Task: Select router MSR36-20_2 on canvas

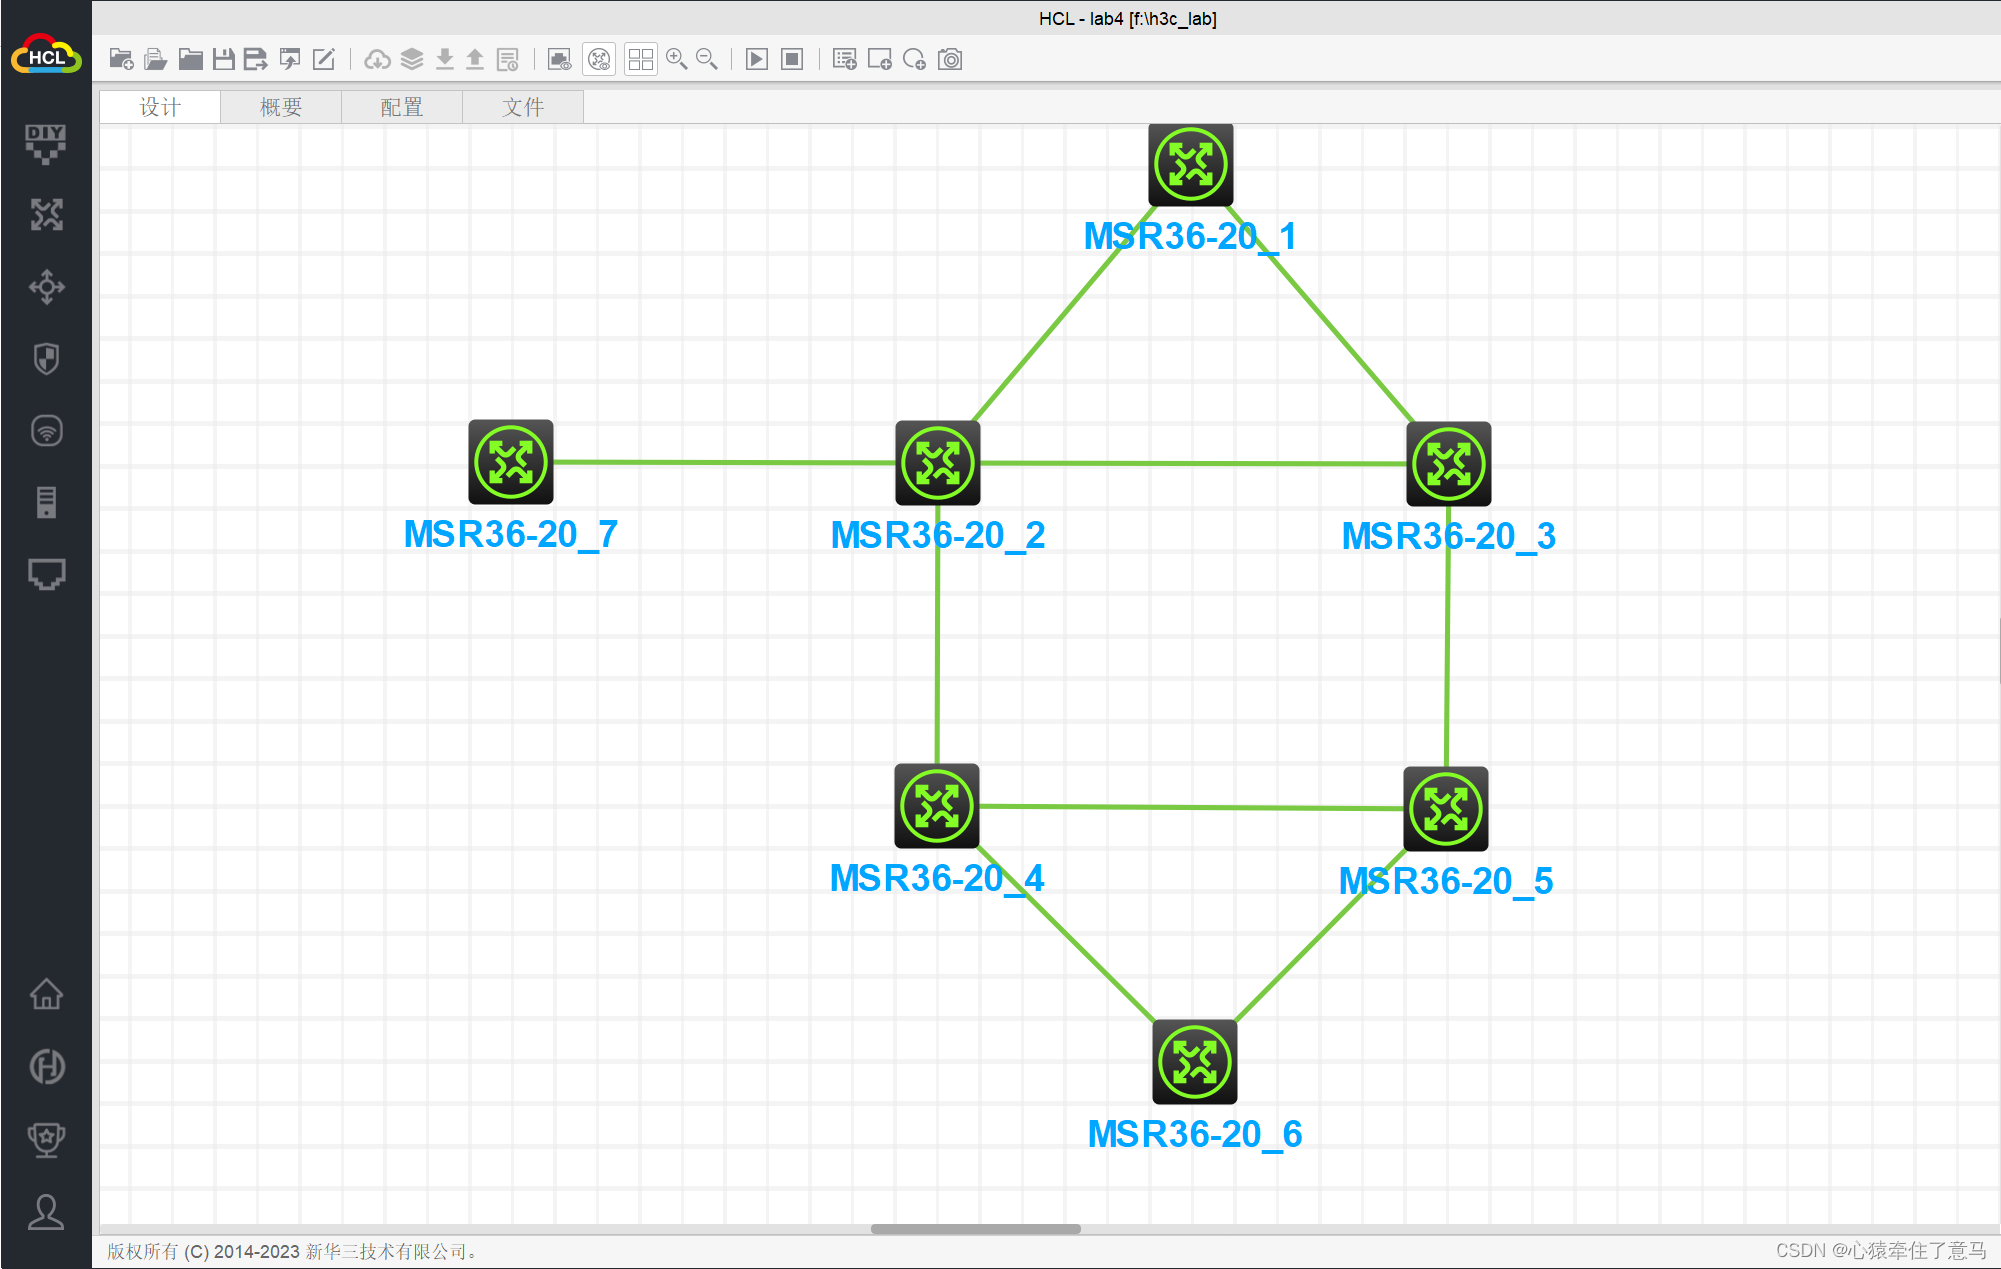Action: point(937,463)
